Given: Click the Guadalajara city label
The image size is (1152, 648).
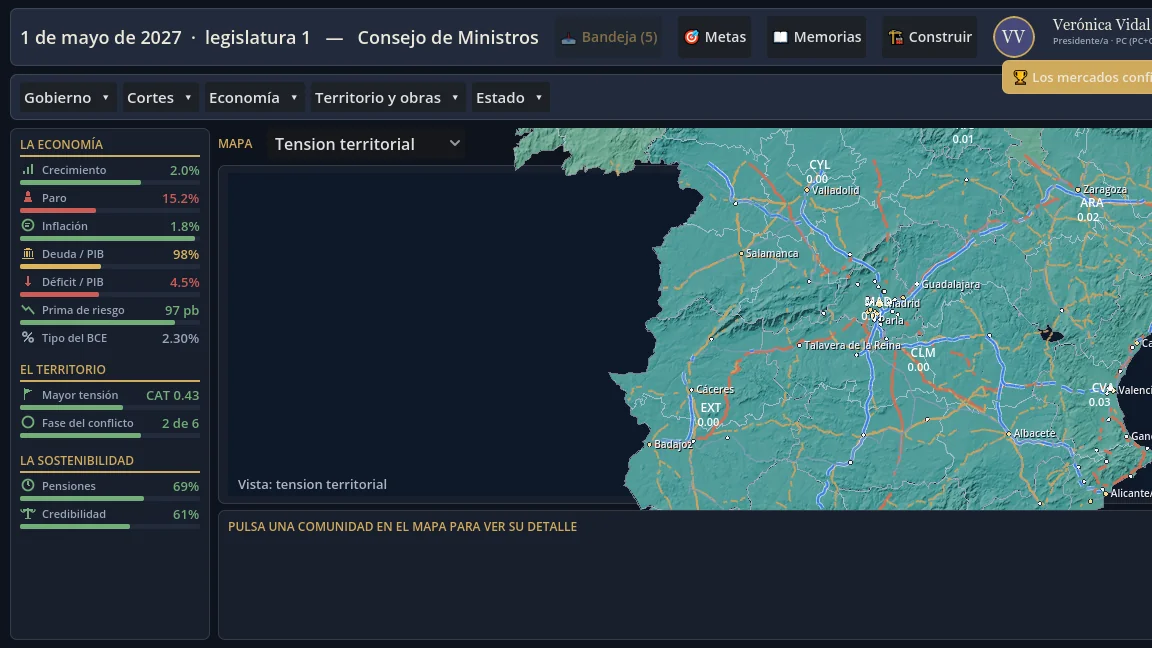Looking at the screenshot, I should (951, 284).
